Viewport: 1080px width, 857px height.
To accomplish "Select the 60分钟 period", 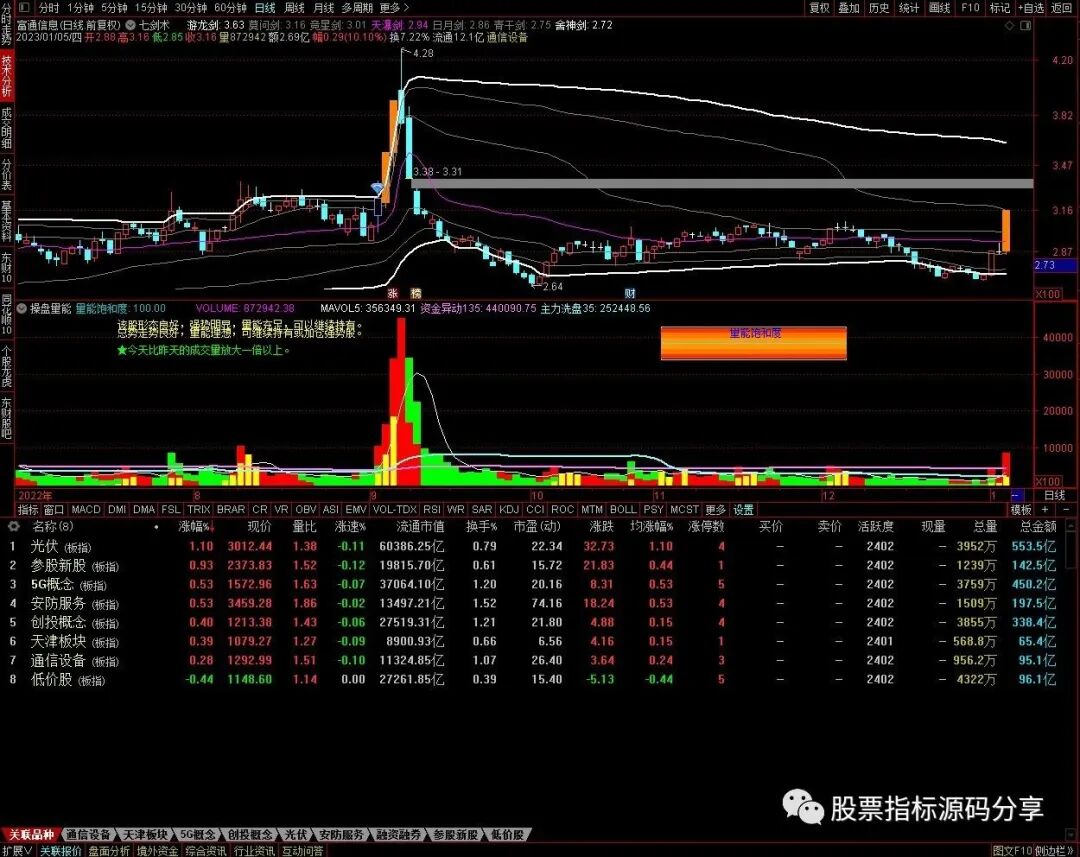I will [230, 8].
